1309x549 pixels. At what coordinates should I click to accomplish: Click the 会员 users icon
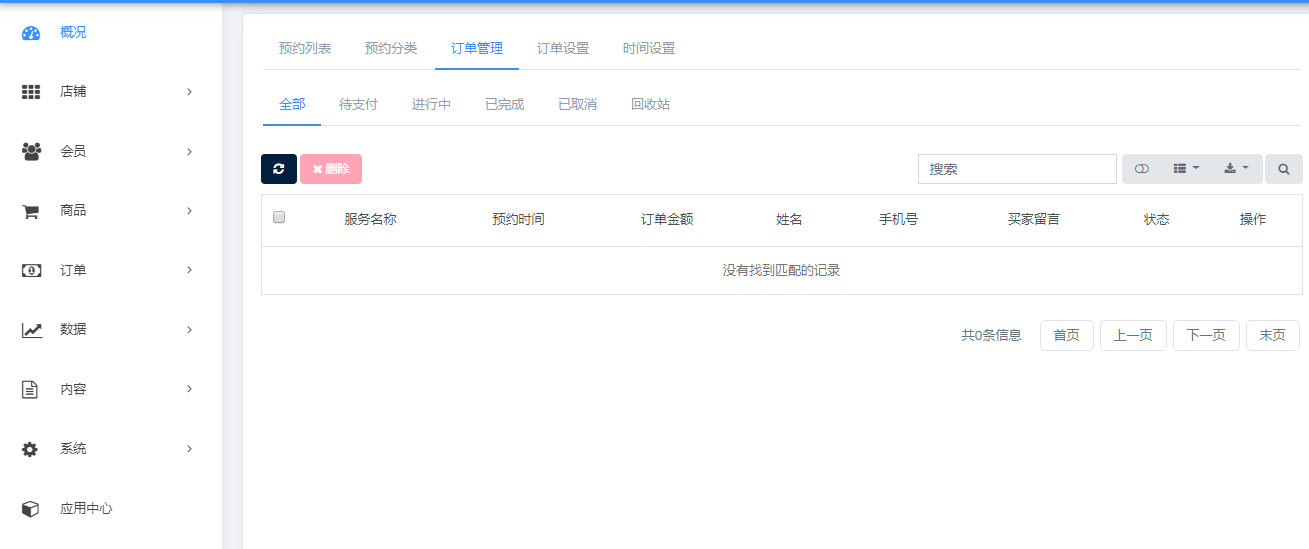coord(31,152)
